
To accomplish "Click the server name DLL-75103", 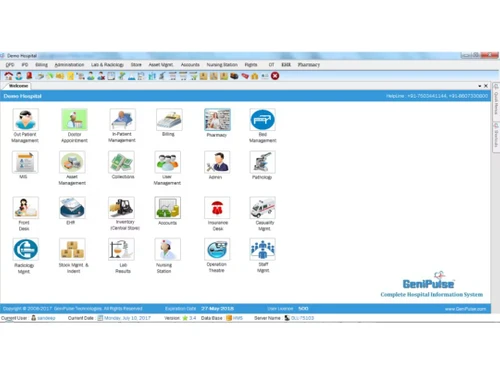I will (302, 318).
